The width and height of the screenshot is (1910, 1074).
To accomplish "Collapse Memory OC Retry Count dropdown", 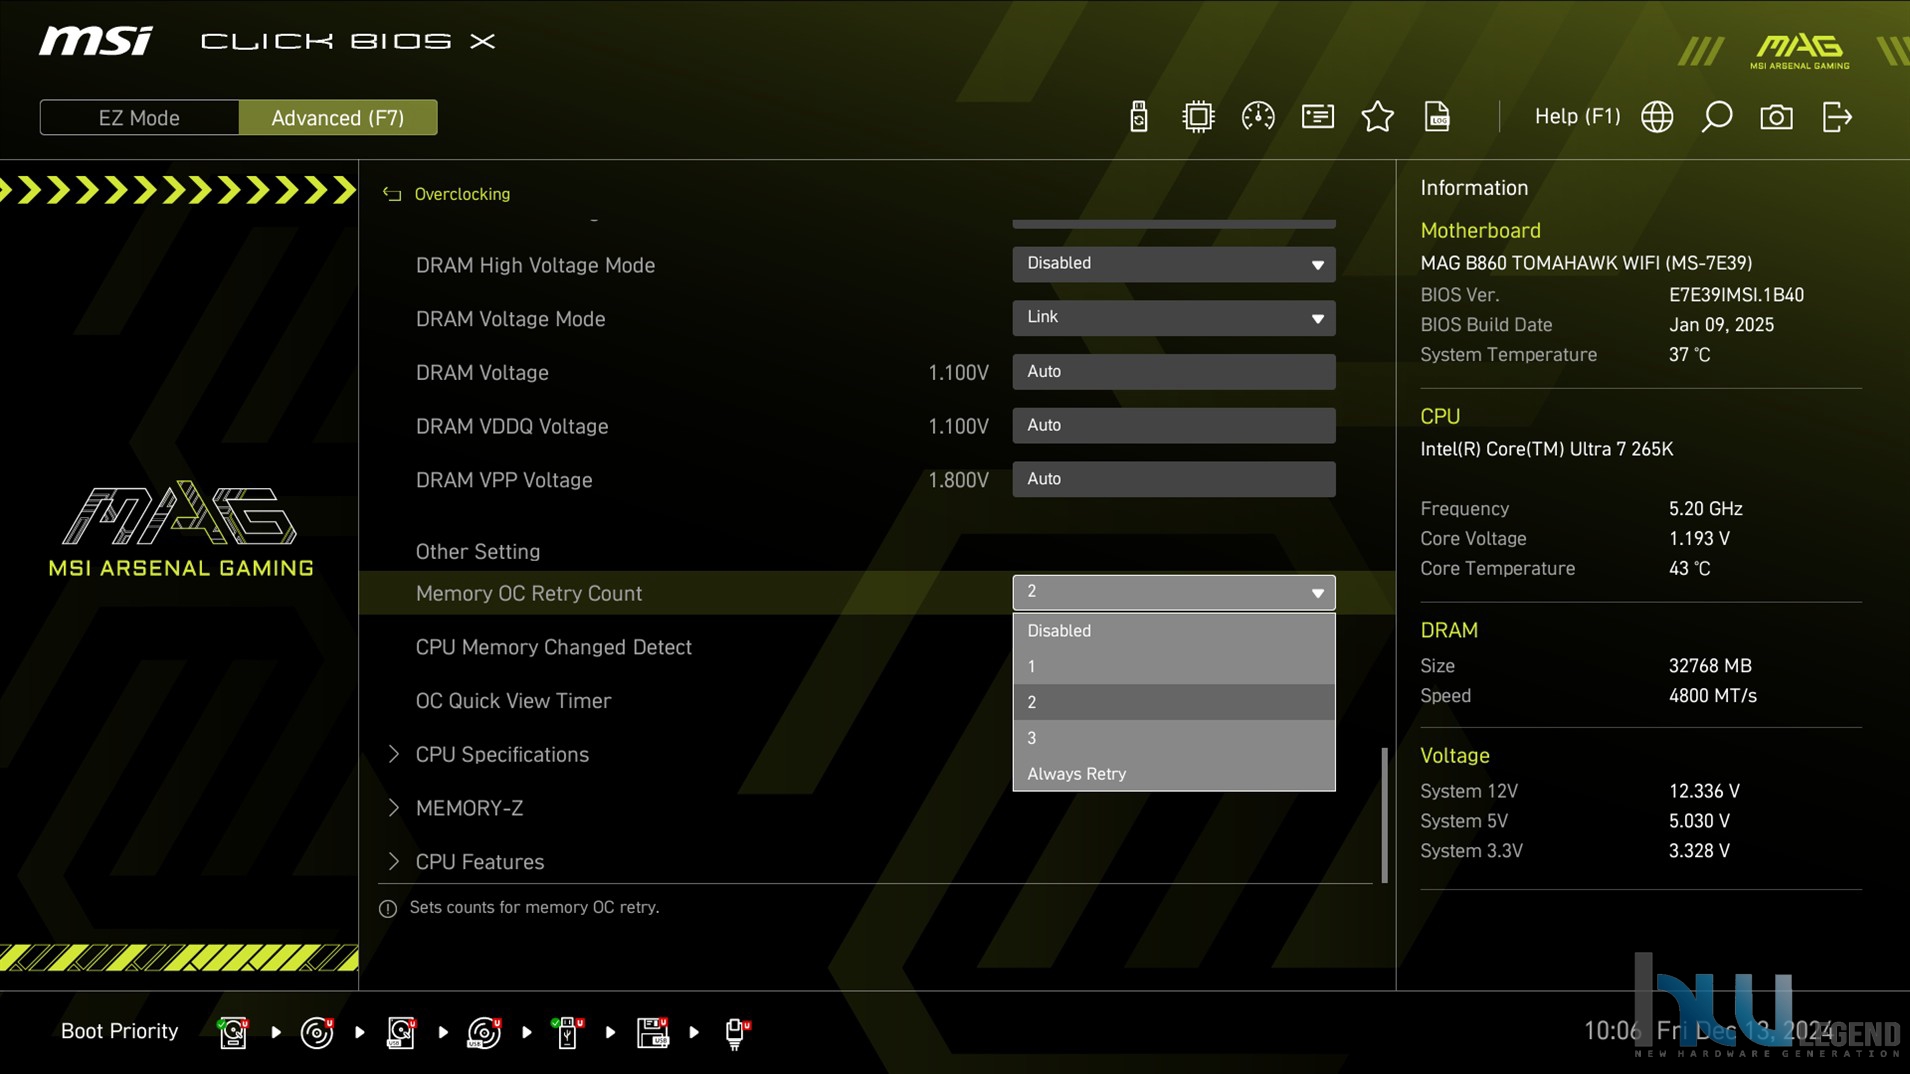I will tap(1173, 592).
